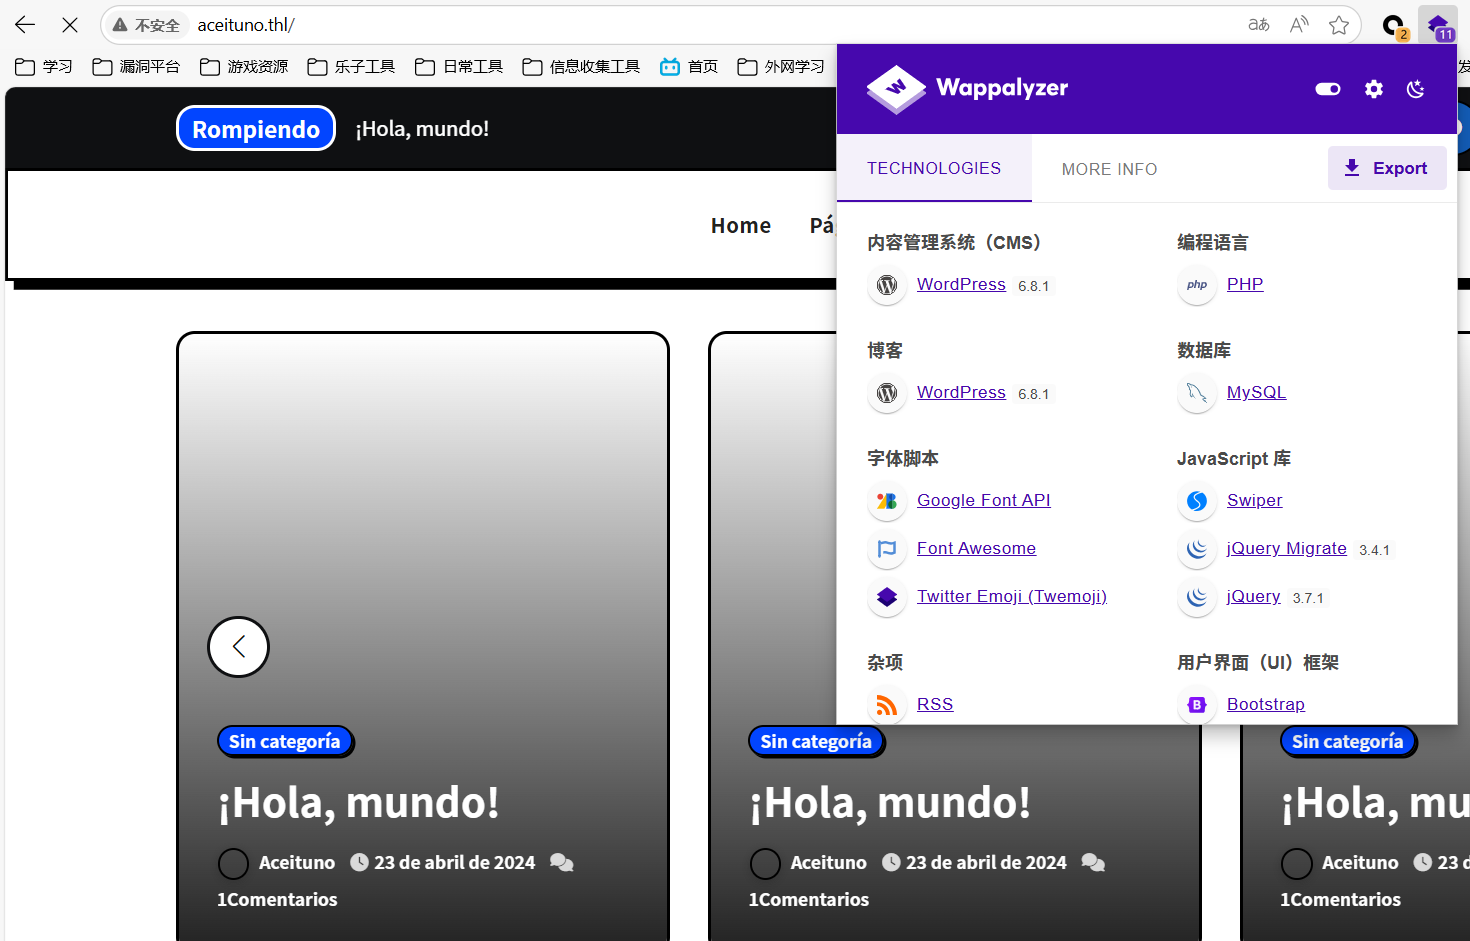Image resolution: width=1470 pixels, height=941 pixels.
Task: Click the PHP logo icon
Action: coord(1197,285)
